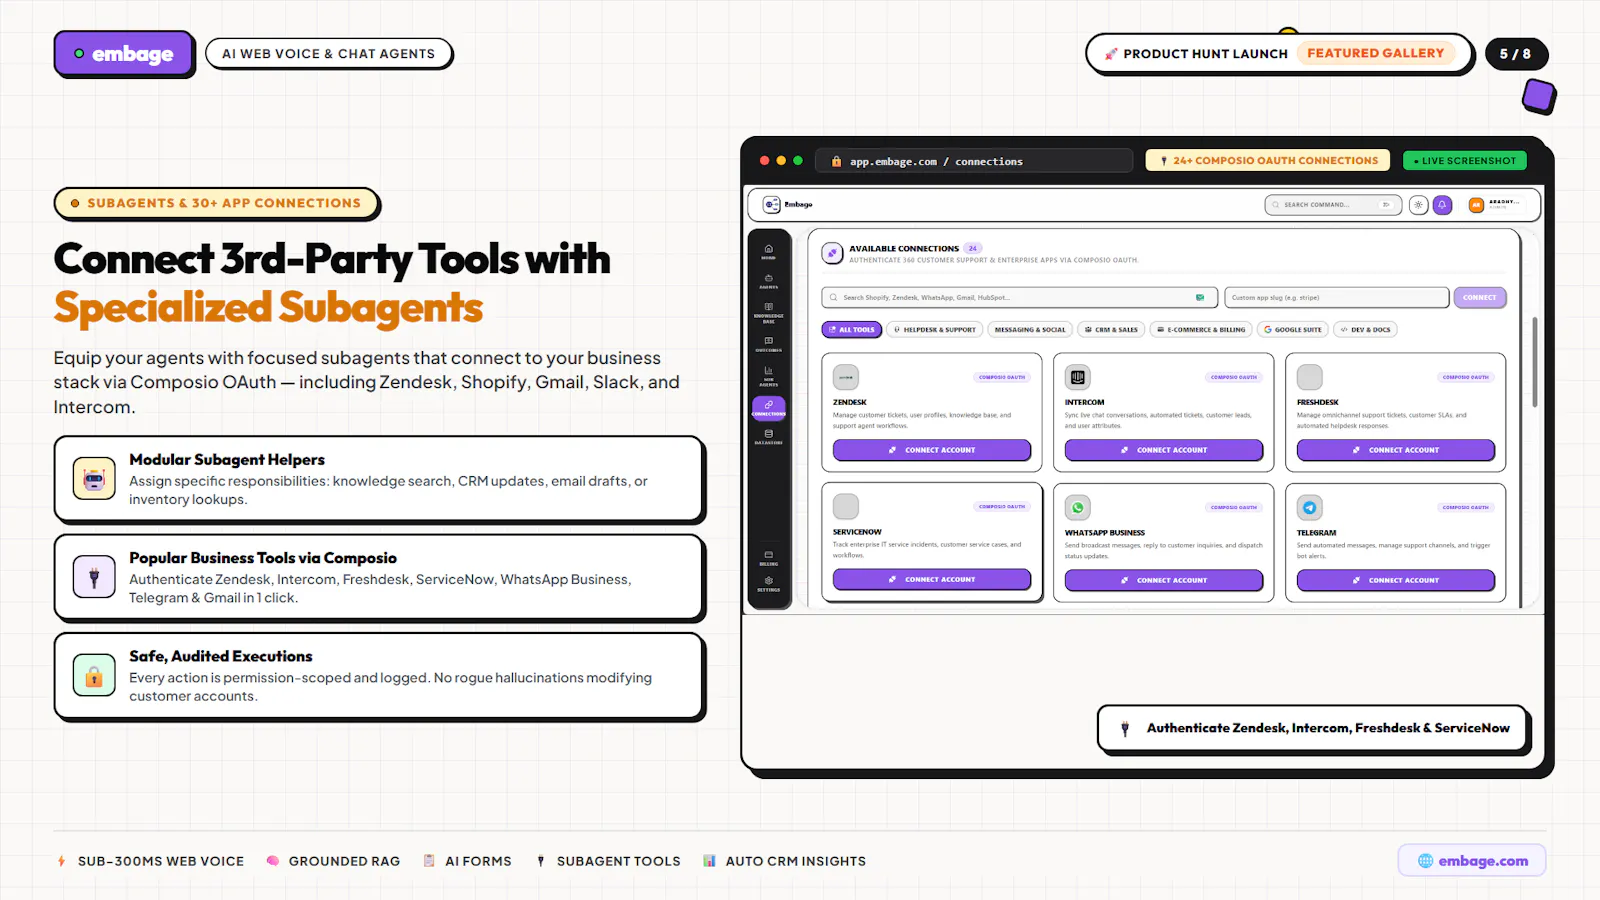Open Knowledge Base in the sidebar
This screenshot has height=900, width=1600.
768,313
